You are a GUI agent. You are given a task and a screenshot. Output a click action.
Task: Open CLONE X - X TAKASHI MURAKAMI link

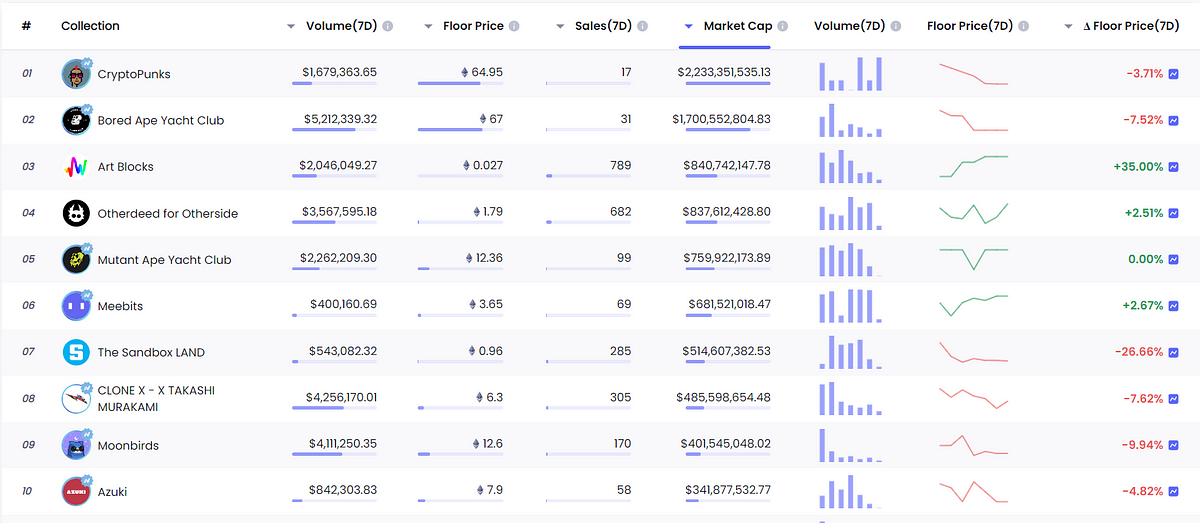click(x=156, y=399)
